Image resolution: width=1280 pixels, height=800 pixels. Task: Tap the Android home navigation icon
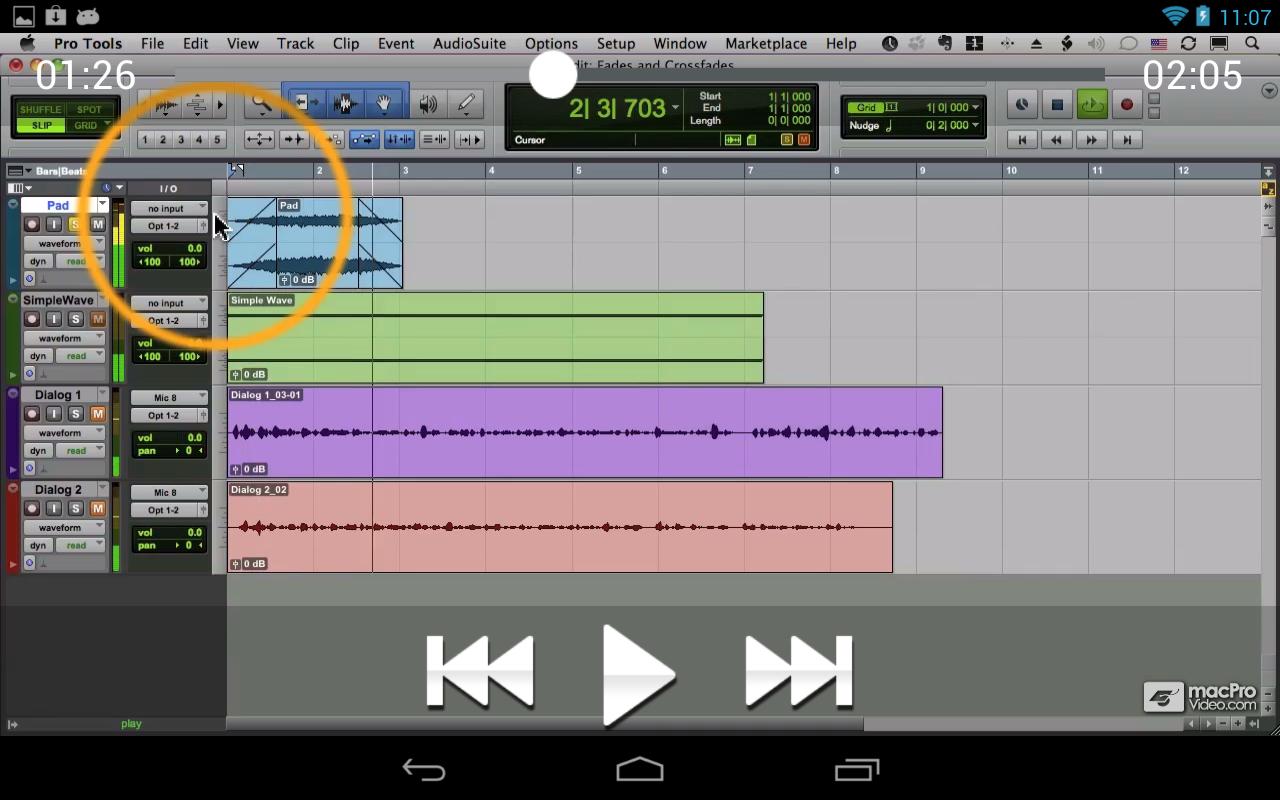(x=640, y=770)
